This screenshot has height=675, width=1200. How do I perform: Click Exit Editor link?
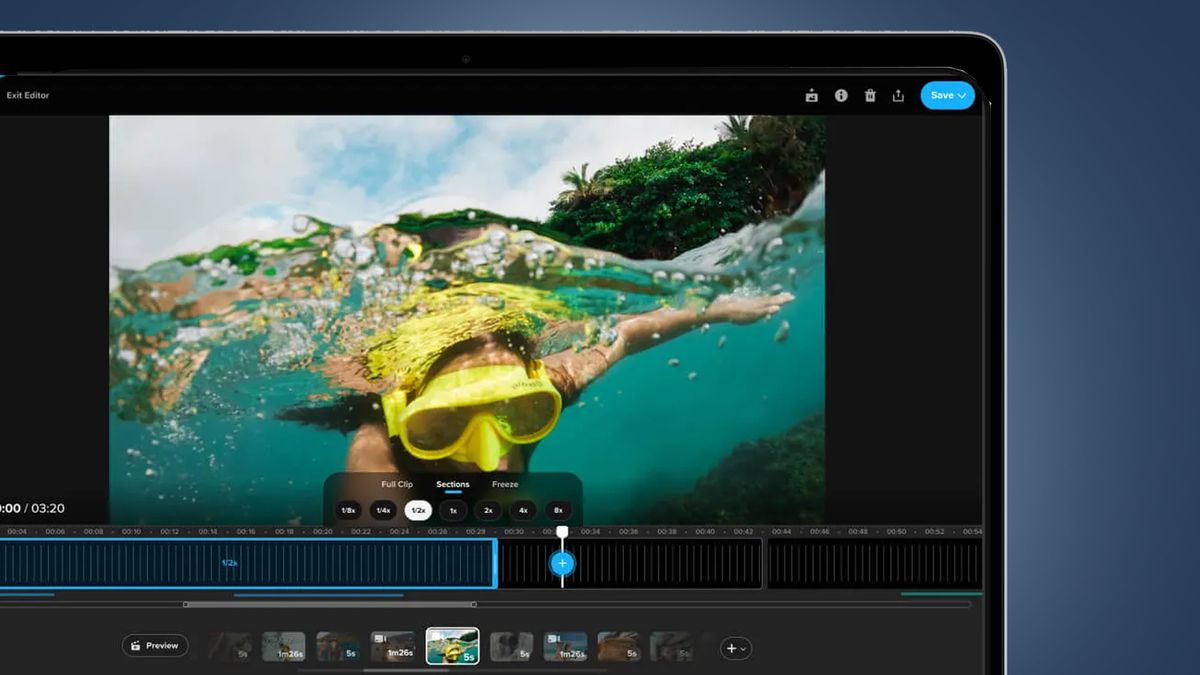[x=28, y=96]
